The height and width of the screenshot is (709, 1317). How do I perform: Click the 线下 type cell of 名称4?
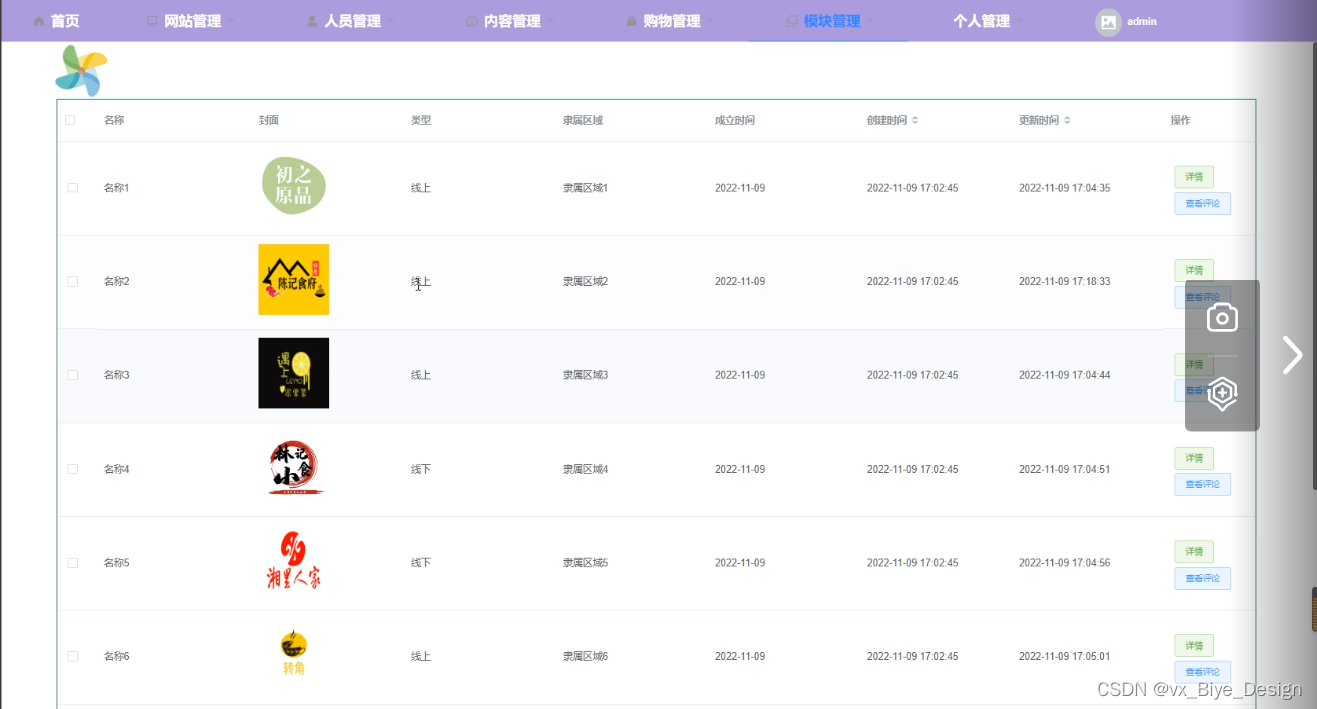coord(421,469)
